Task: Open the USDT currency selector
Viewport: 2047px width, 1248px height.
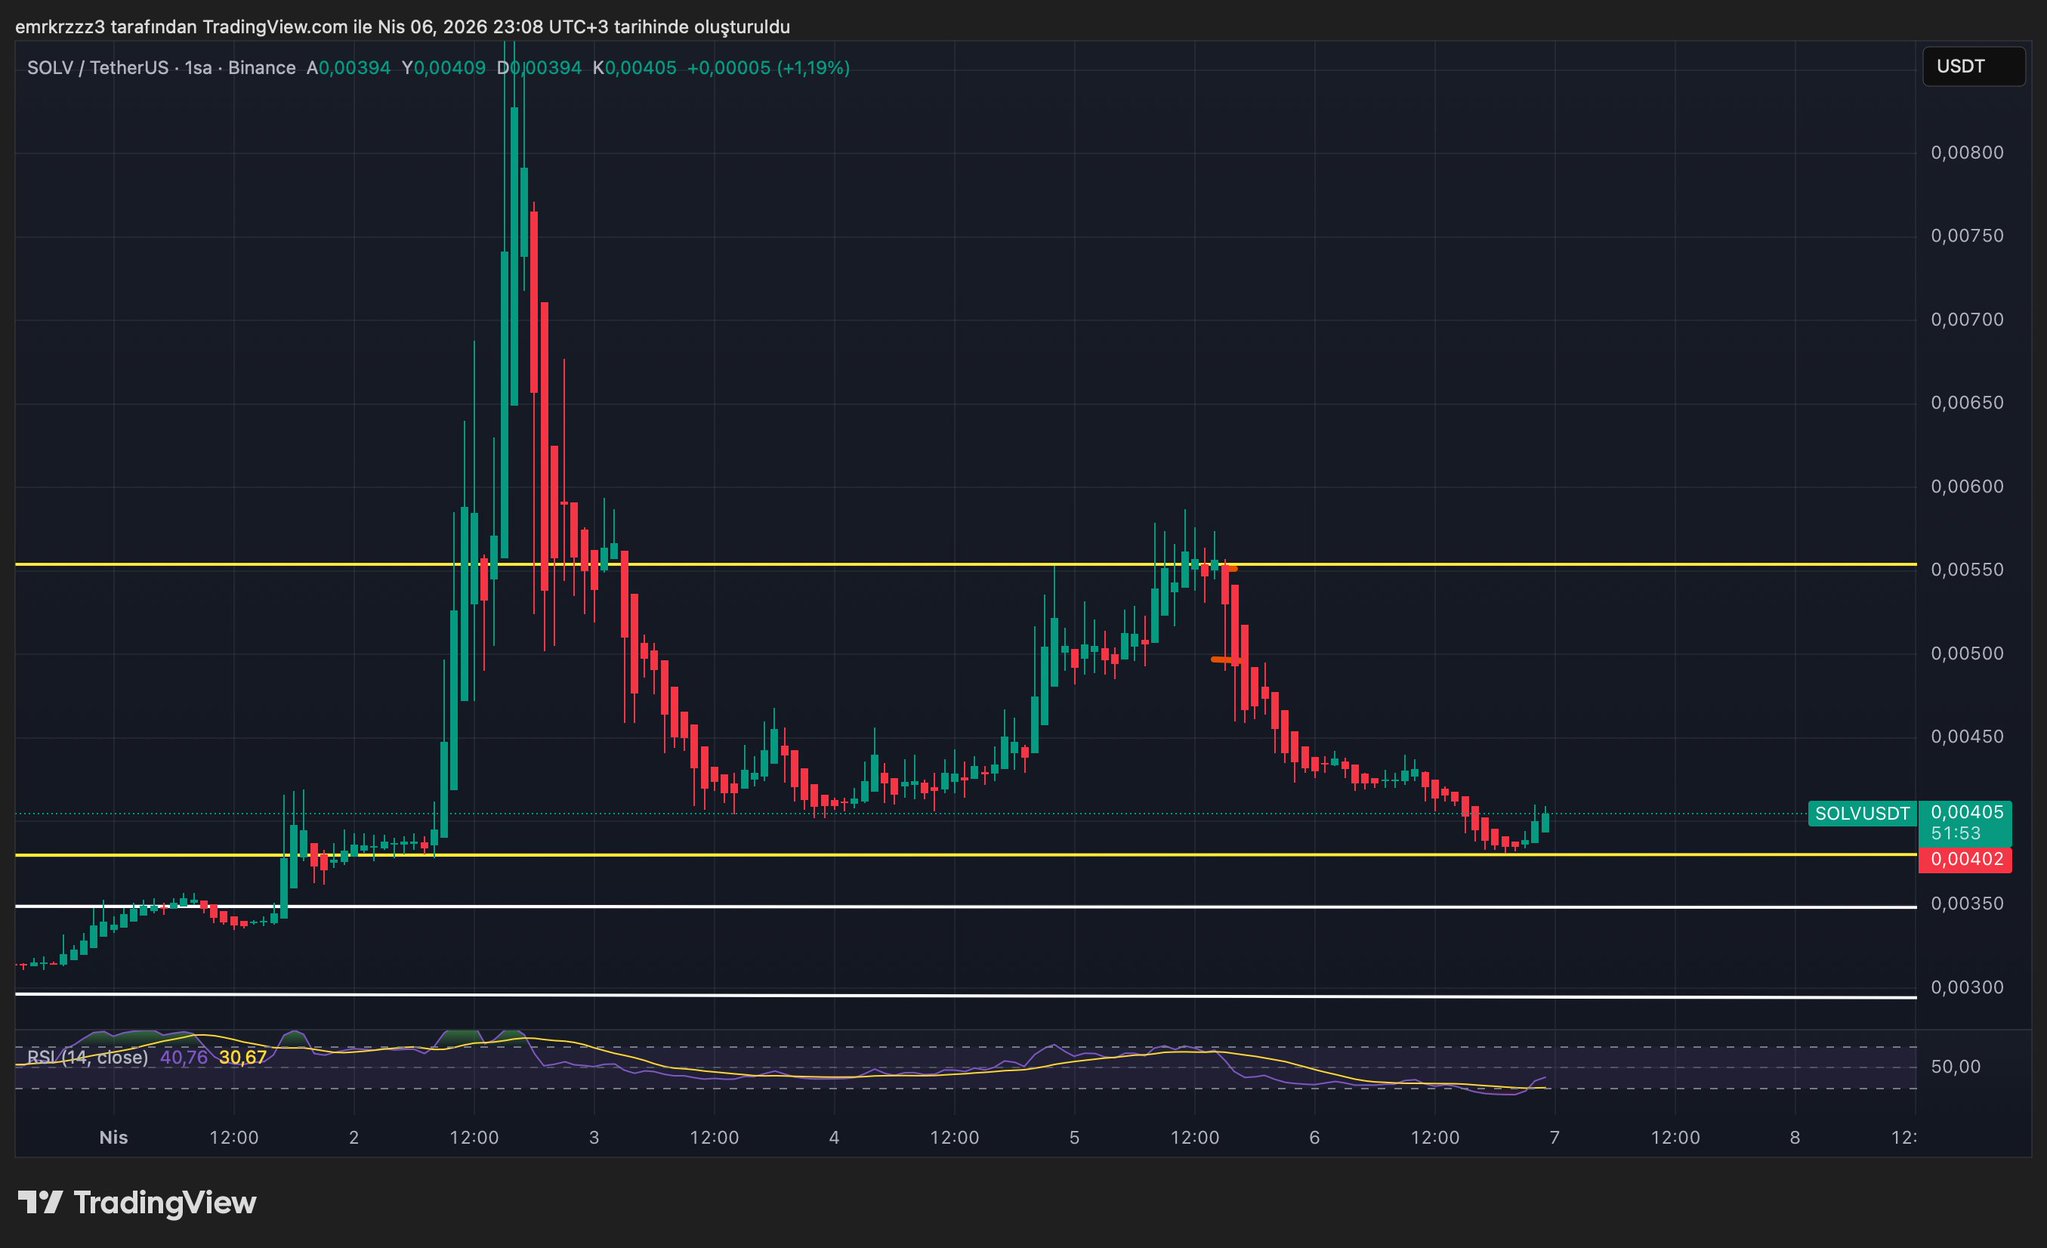Action: tap(1973, 67)
